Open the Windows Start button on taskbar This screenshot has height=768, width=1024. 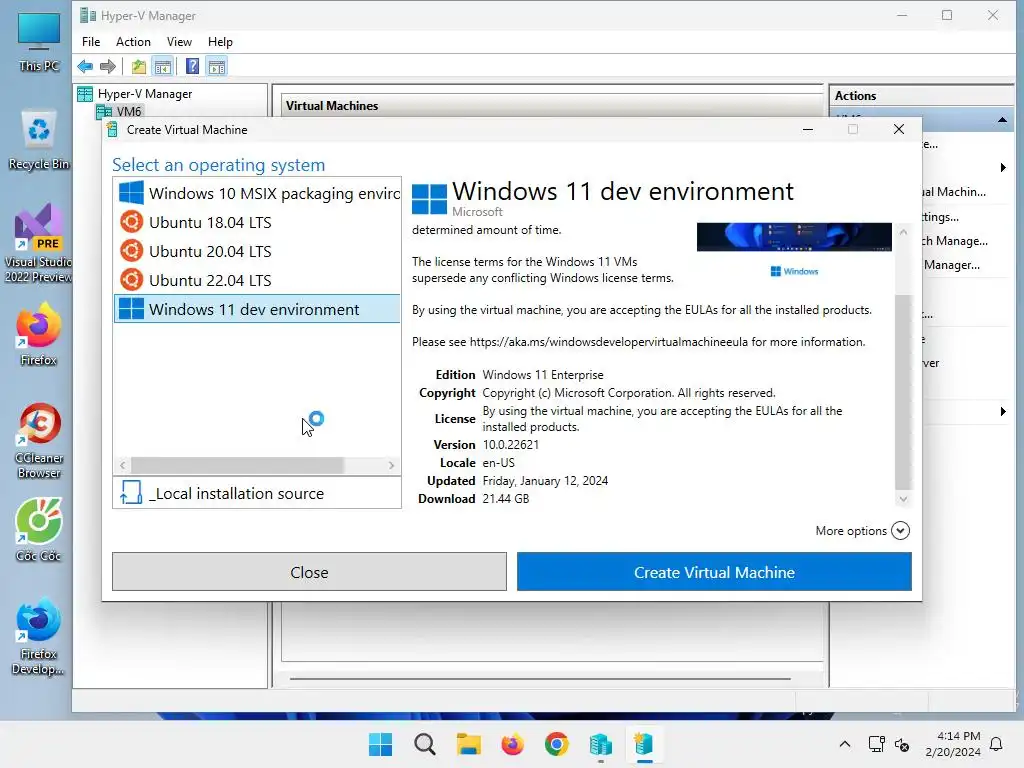coord(380,744)
